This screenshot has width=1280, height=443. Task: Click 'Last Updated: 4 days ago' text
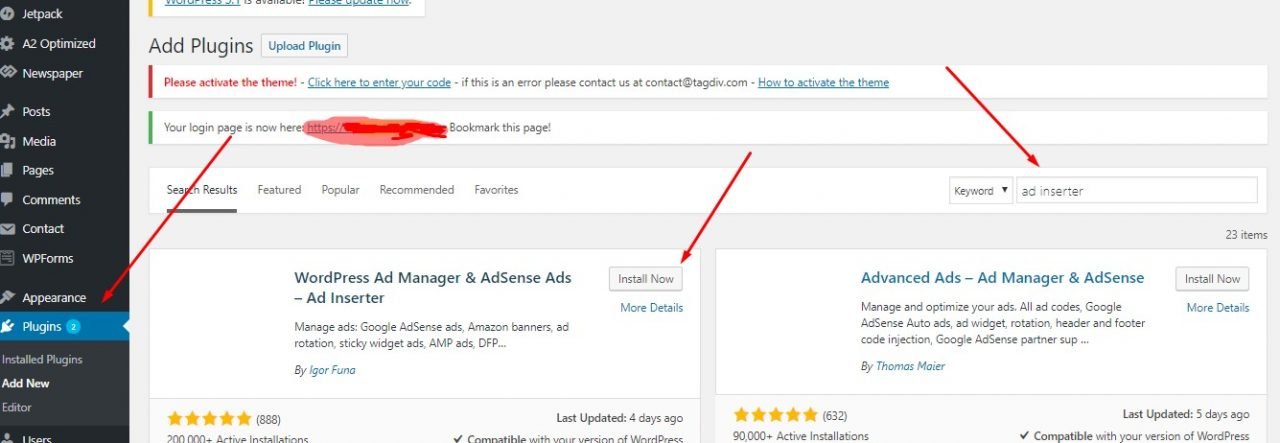(620, 418)
